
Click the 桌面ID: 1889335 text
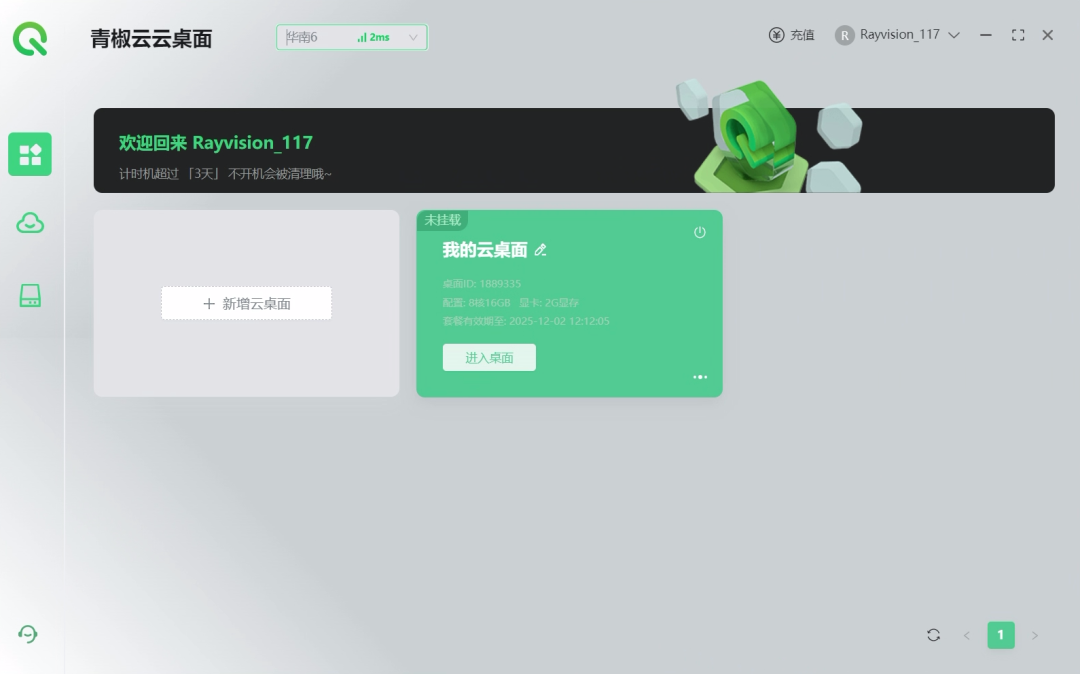click(x=481, y=284)
